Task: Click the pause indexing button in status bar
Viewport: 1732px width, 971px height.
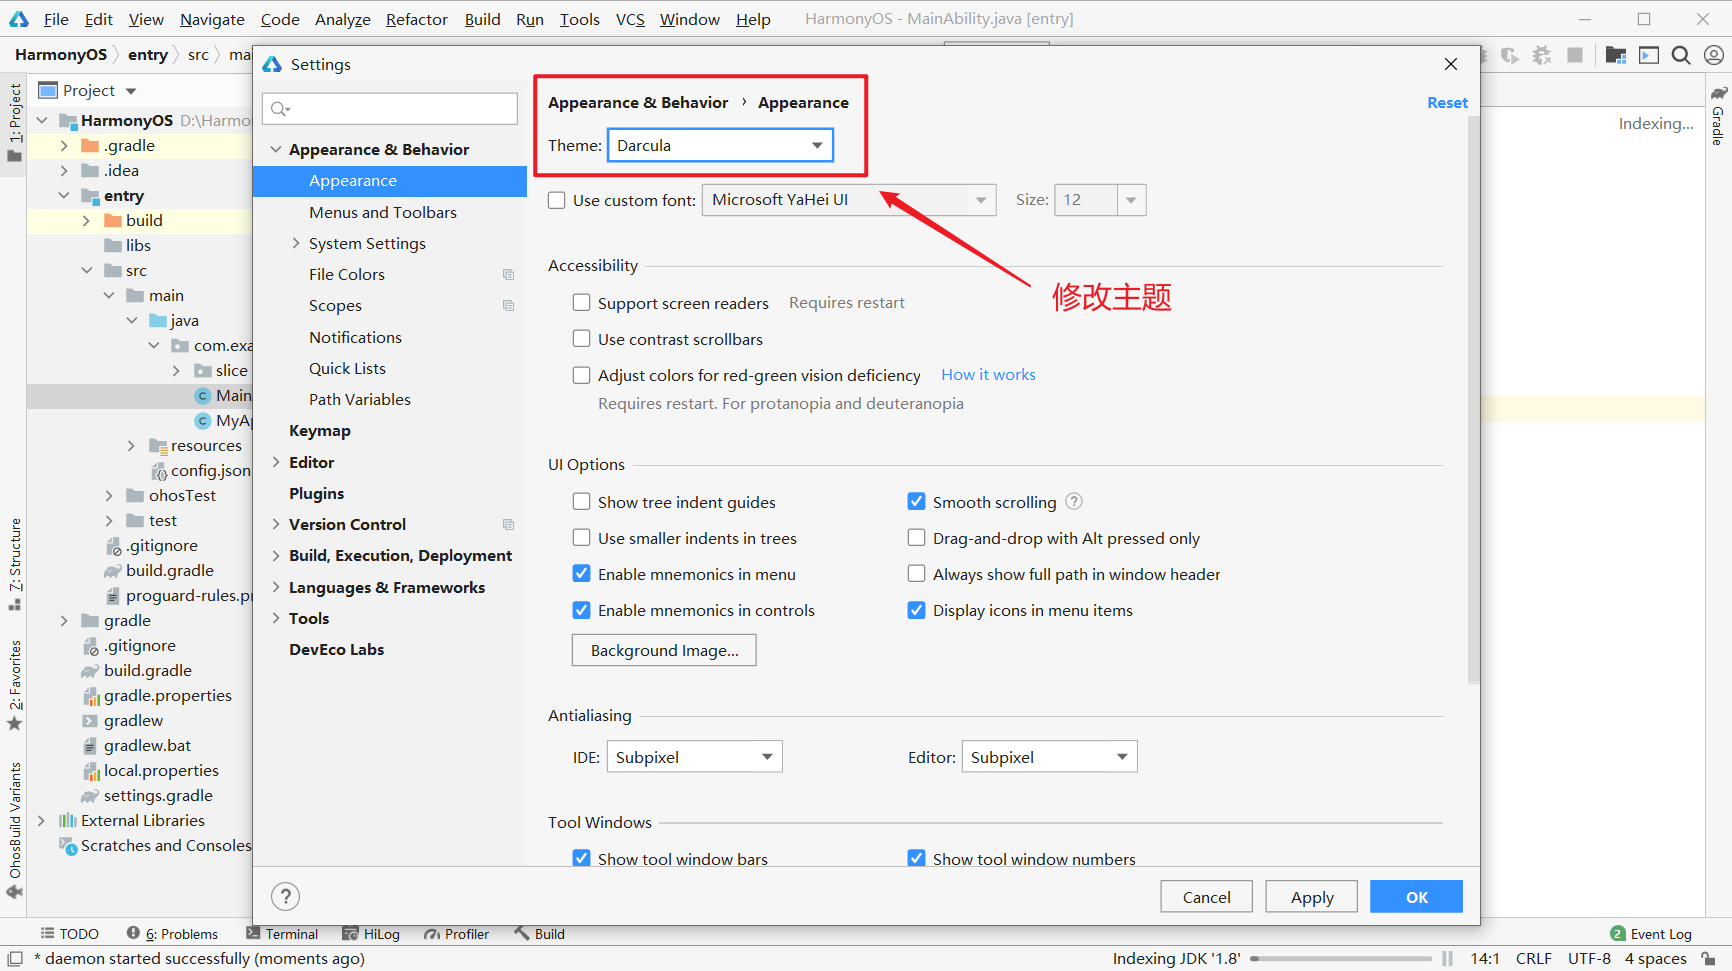Action: click(x=1447, y=958)
